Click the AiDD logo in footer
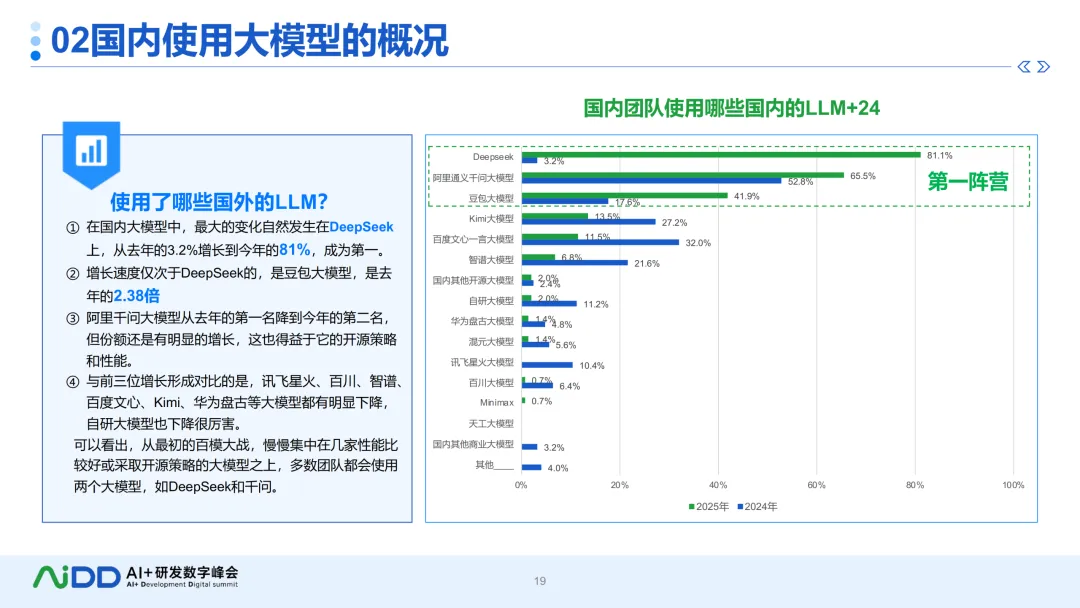Screen dimensions: 1080x608 76,577
